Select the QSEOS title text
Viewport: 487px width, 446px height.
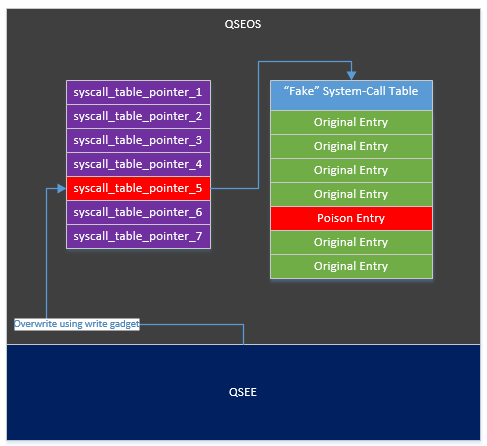click(243, 24)
